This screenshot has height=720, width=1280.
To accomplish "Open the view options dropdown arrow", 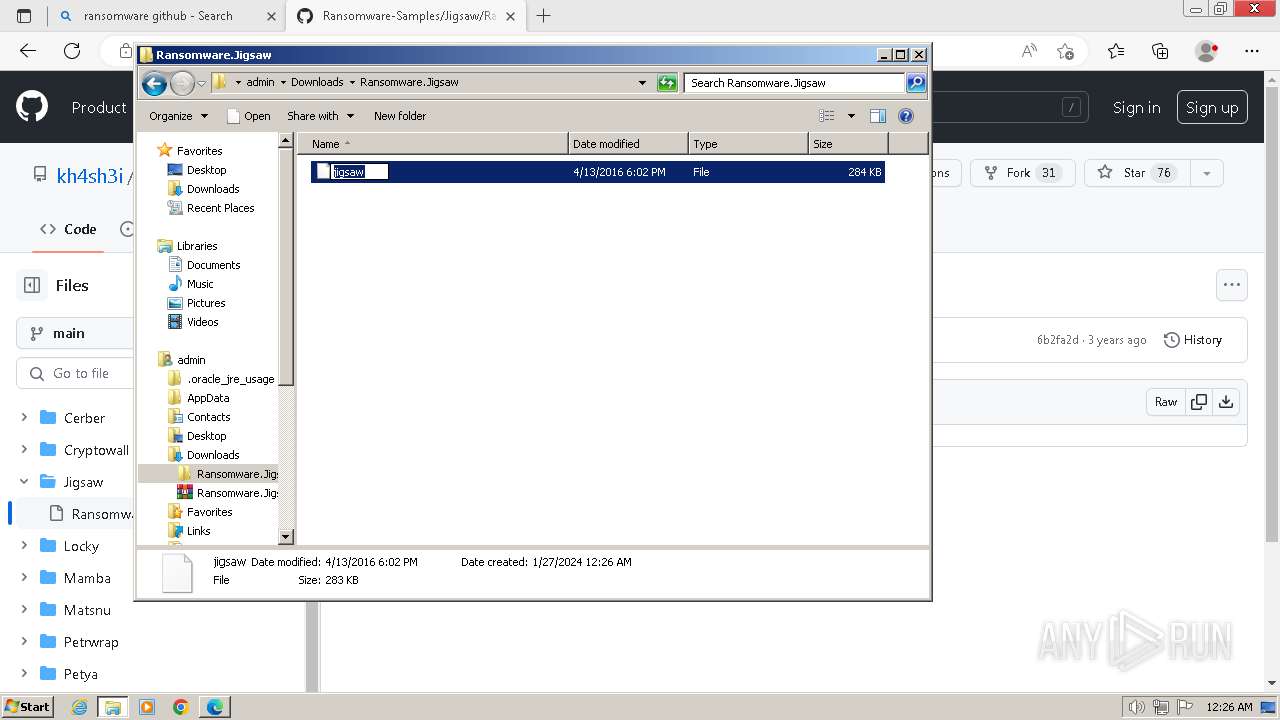I will 851,116.
